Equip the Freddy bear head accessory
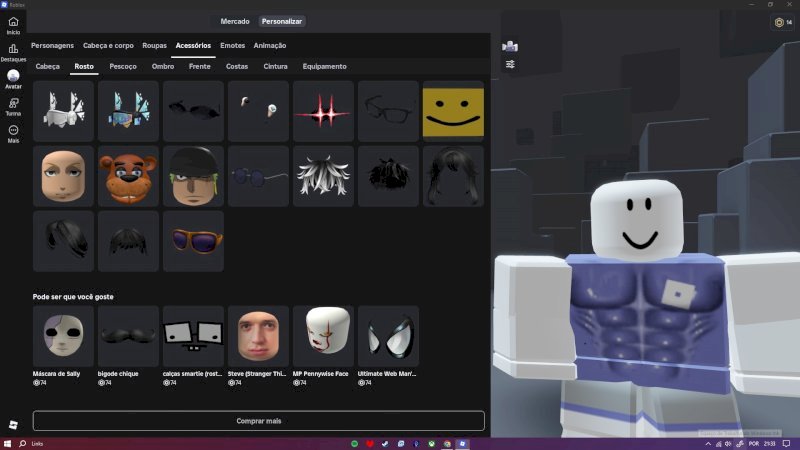800x450 pixels. [128, 176]
